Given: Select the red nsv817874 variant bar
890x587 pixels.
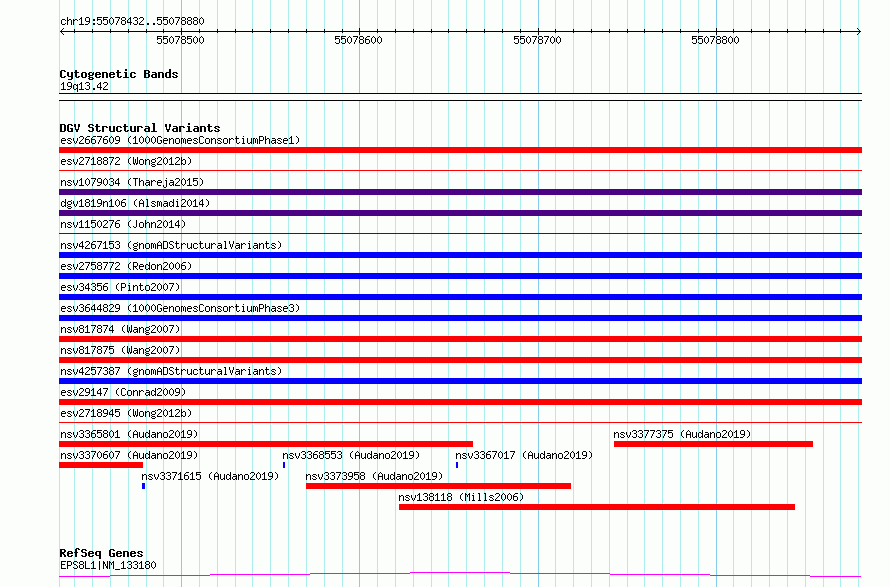Looking at the screenshot, I should [x=460, y=339].
